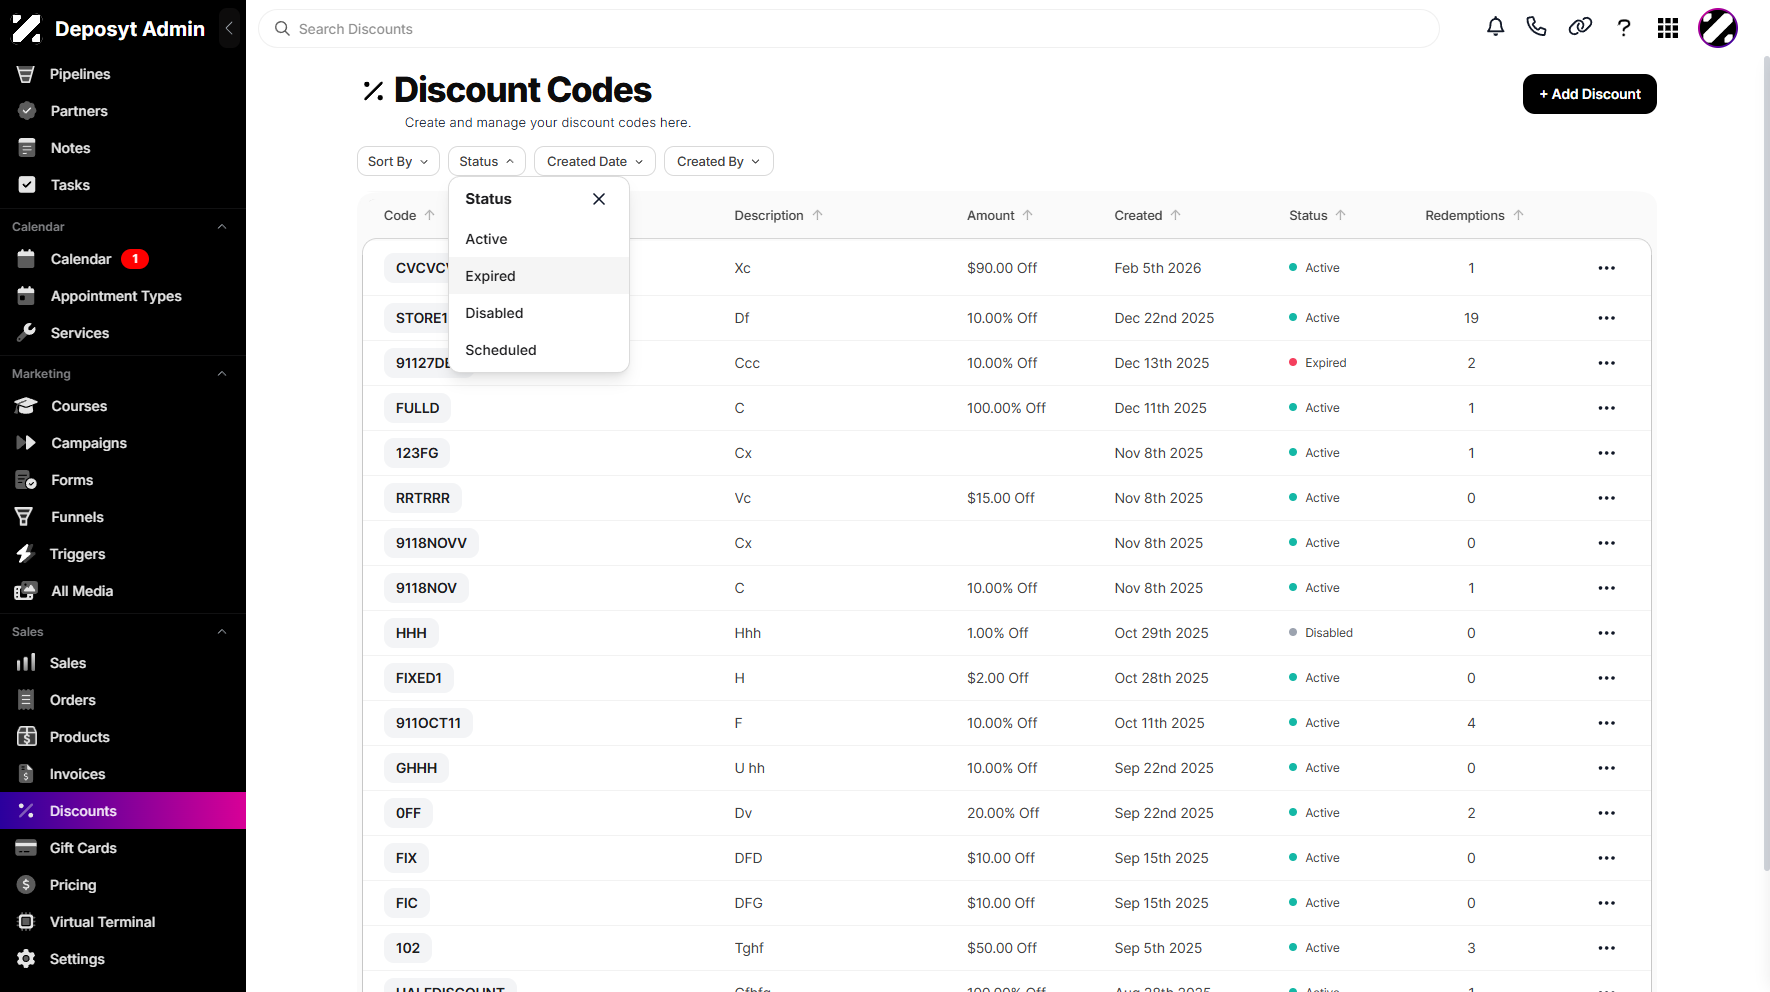Collapse the sidebar with the arrow button
This screenshot has width=1770, height=992.
tap(229, 28)
